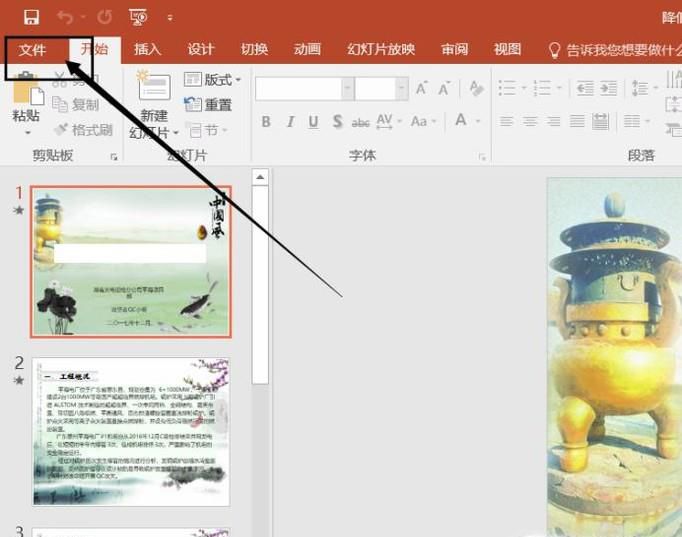Open the 幻灯片放映 (Slide Show) tab
The height and width of the screenshot is (537, 682).
381,49
